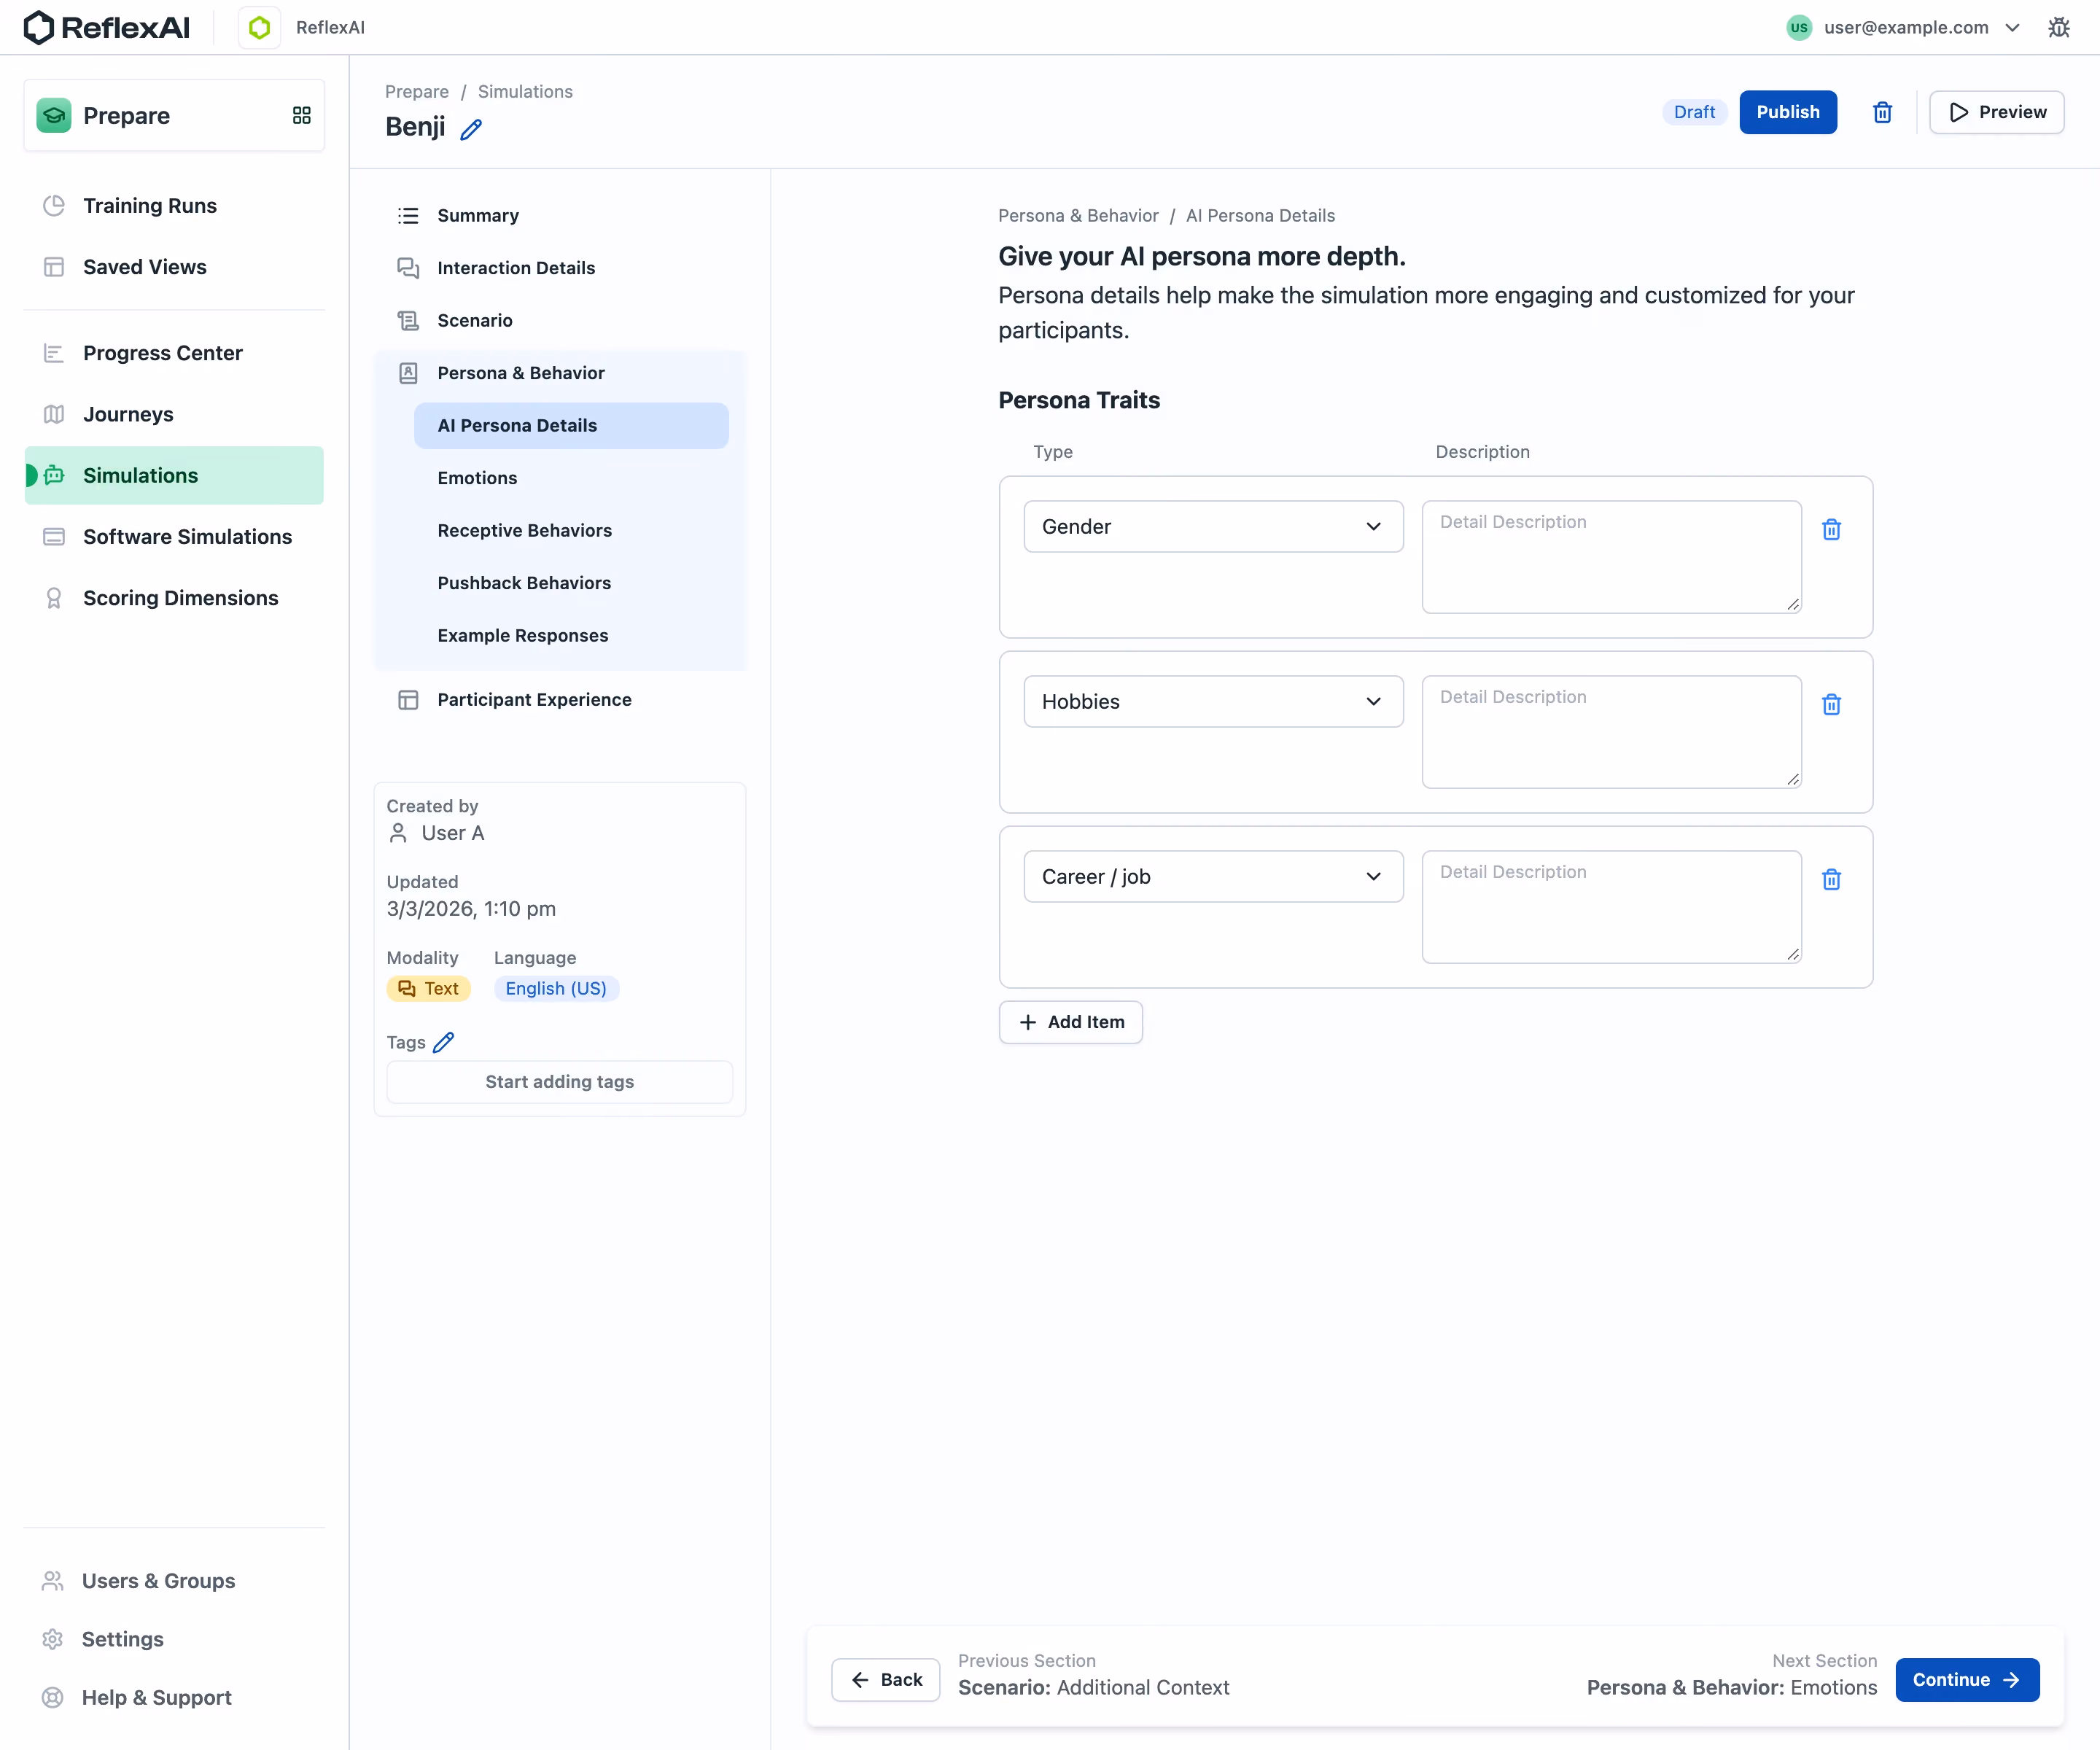Screen dimensions: 2100x1750
Task: Open Scoring Dimensions page
Action: coord(175,598)
